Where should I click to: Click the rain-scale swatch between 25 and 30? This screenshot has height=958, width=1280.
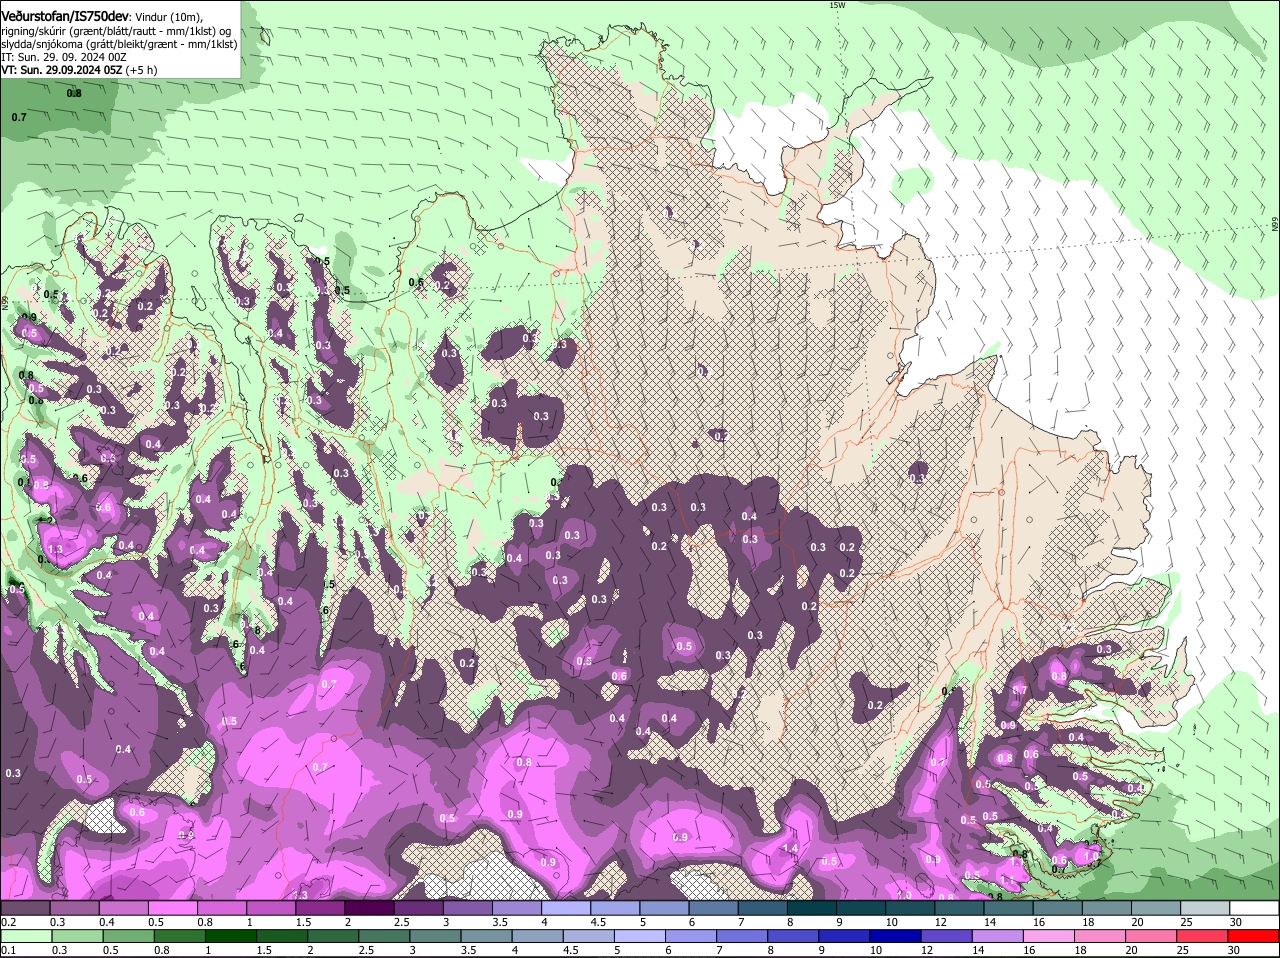pos(1201,936)
